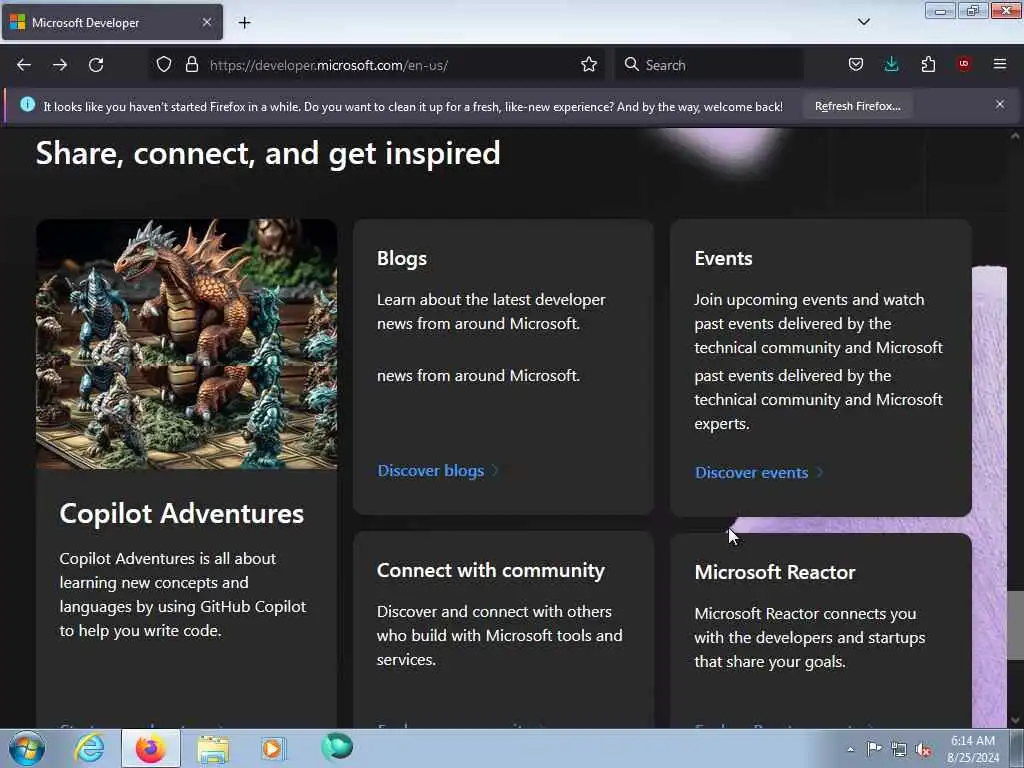1024x768 pixels.
Task: Open the taskbar clock showing 6:14 AM
Action: coord(973,748)
